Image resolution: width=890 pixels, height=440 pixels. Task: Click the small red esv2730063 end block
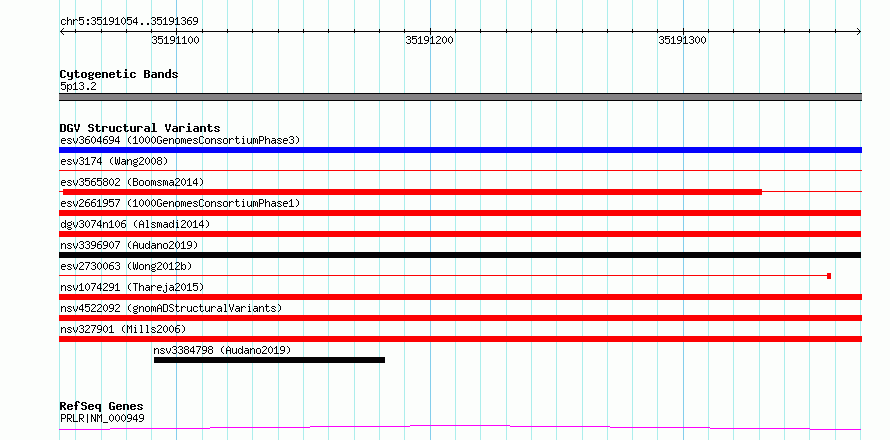pos(829,276)
